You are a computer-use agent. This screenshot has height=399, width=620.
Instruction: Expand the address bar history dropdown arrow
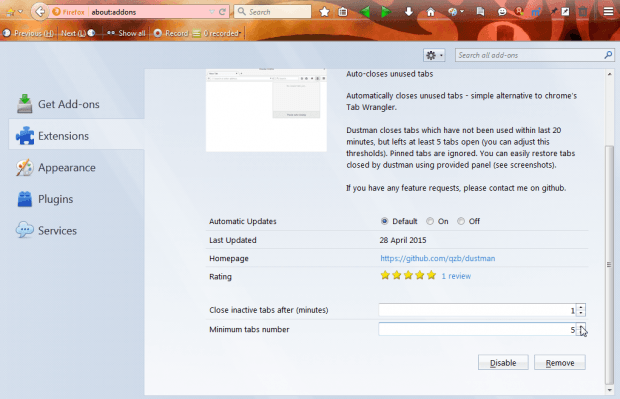pos(212,12)
